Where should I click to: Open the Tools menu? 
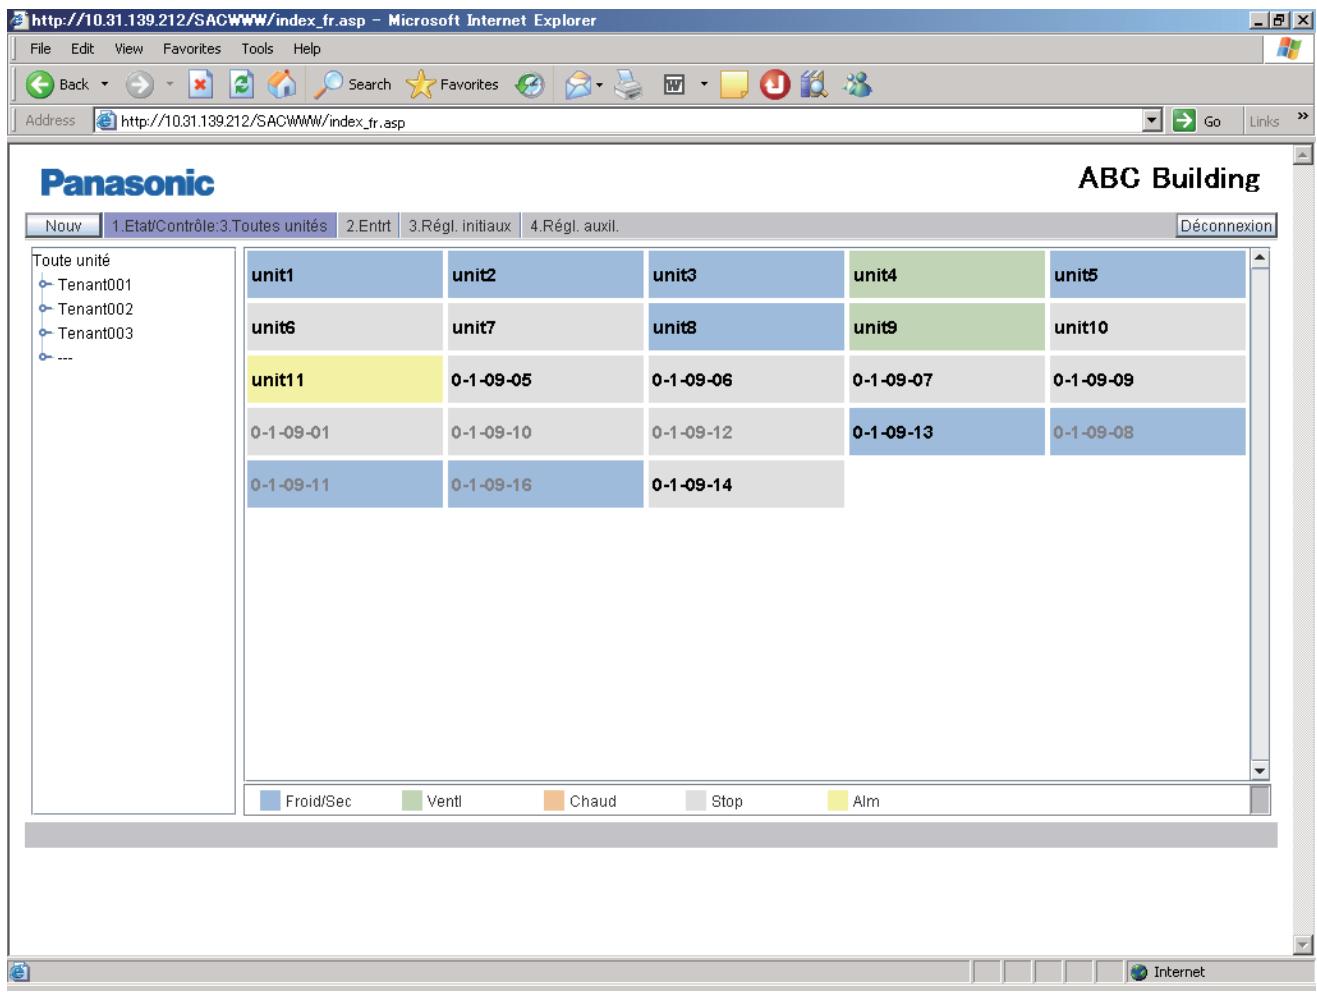point(257,48)
